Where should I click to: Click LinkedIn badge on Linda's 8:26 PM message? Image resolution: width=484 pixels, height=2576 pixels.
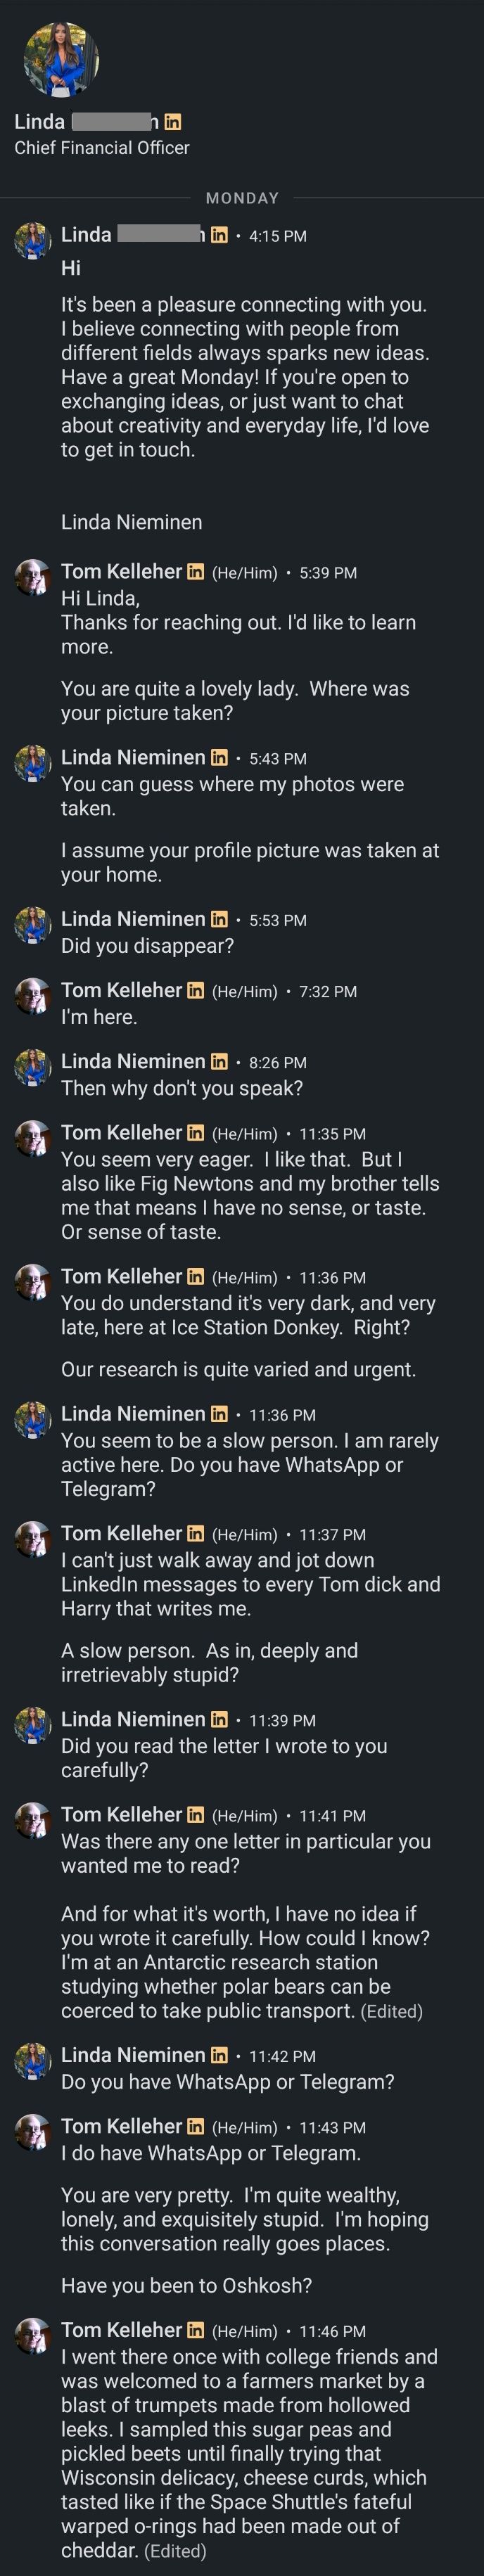[219, 1062]
